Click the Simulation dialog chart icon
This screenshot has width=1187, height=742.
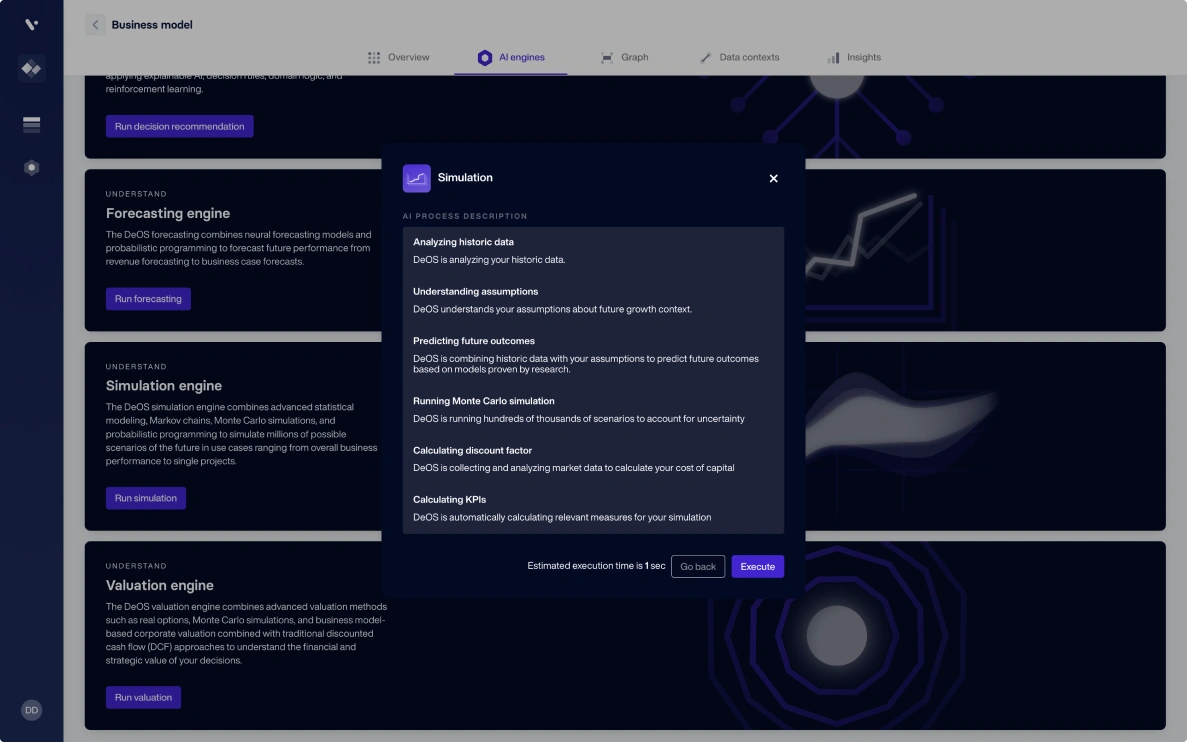[416, 178]
